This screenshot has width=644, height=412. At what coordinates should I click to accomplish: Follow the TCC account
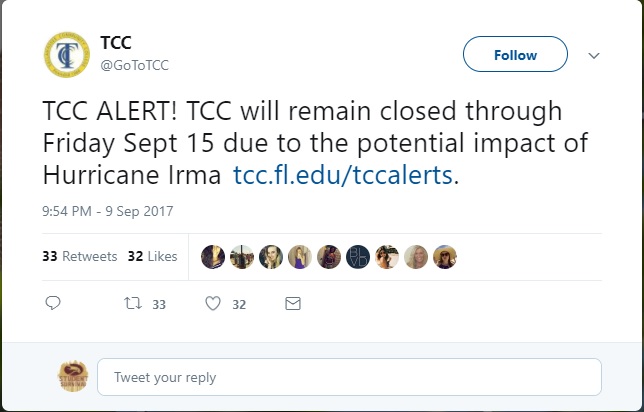tap(515, 54)
